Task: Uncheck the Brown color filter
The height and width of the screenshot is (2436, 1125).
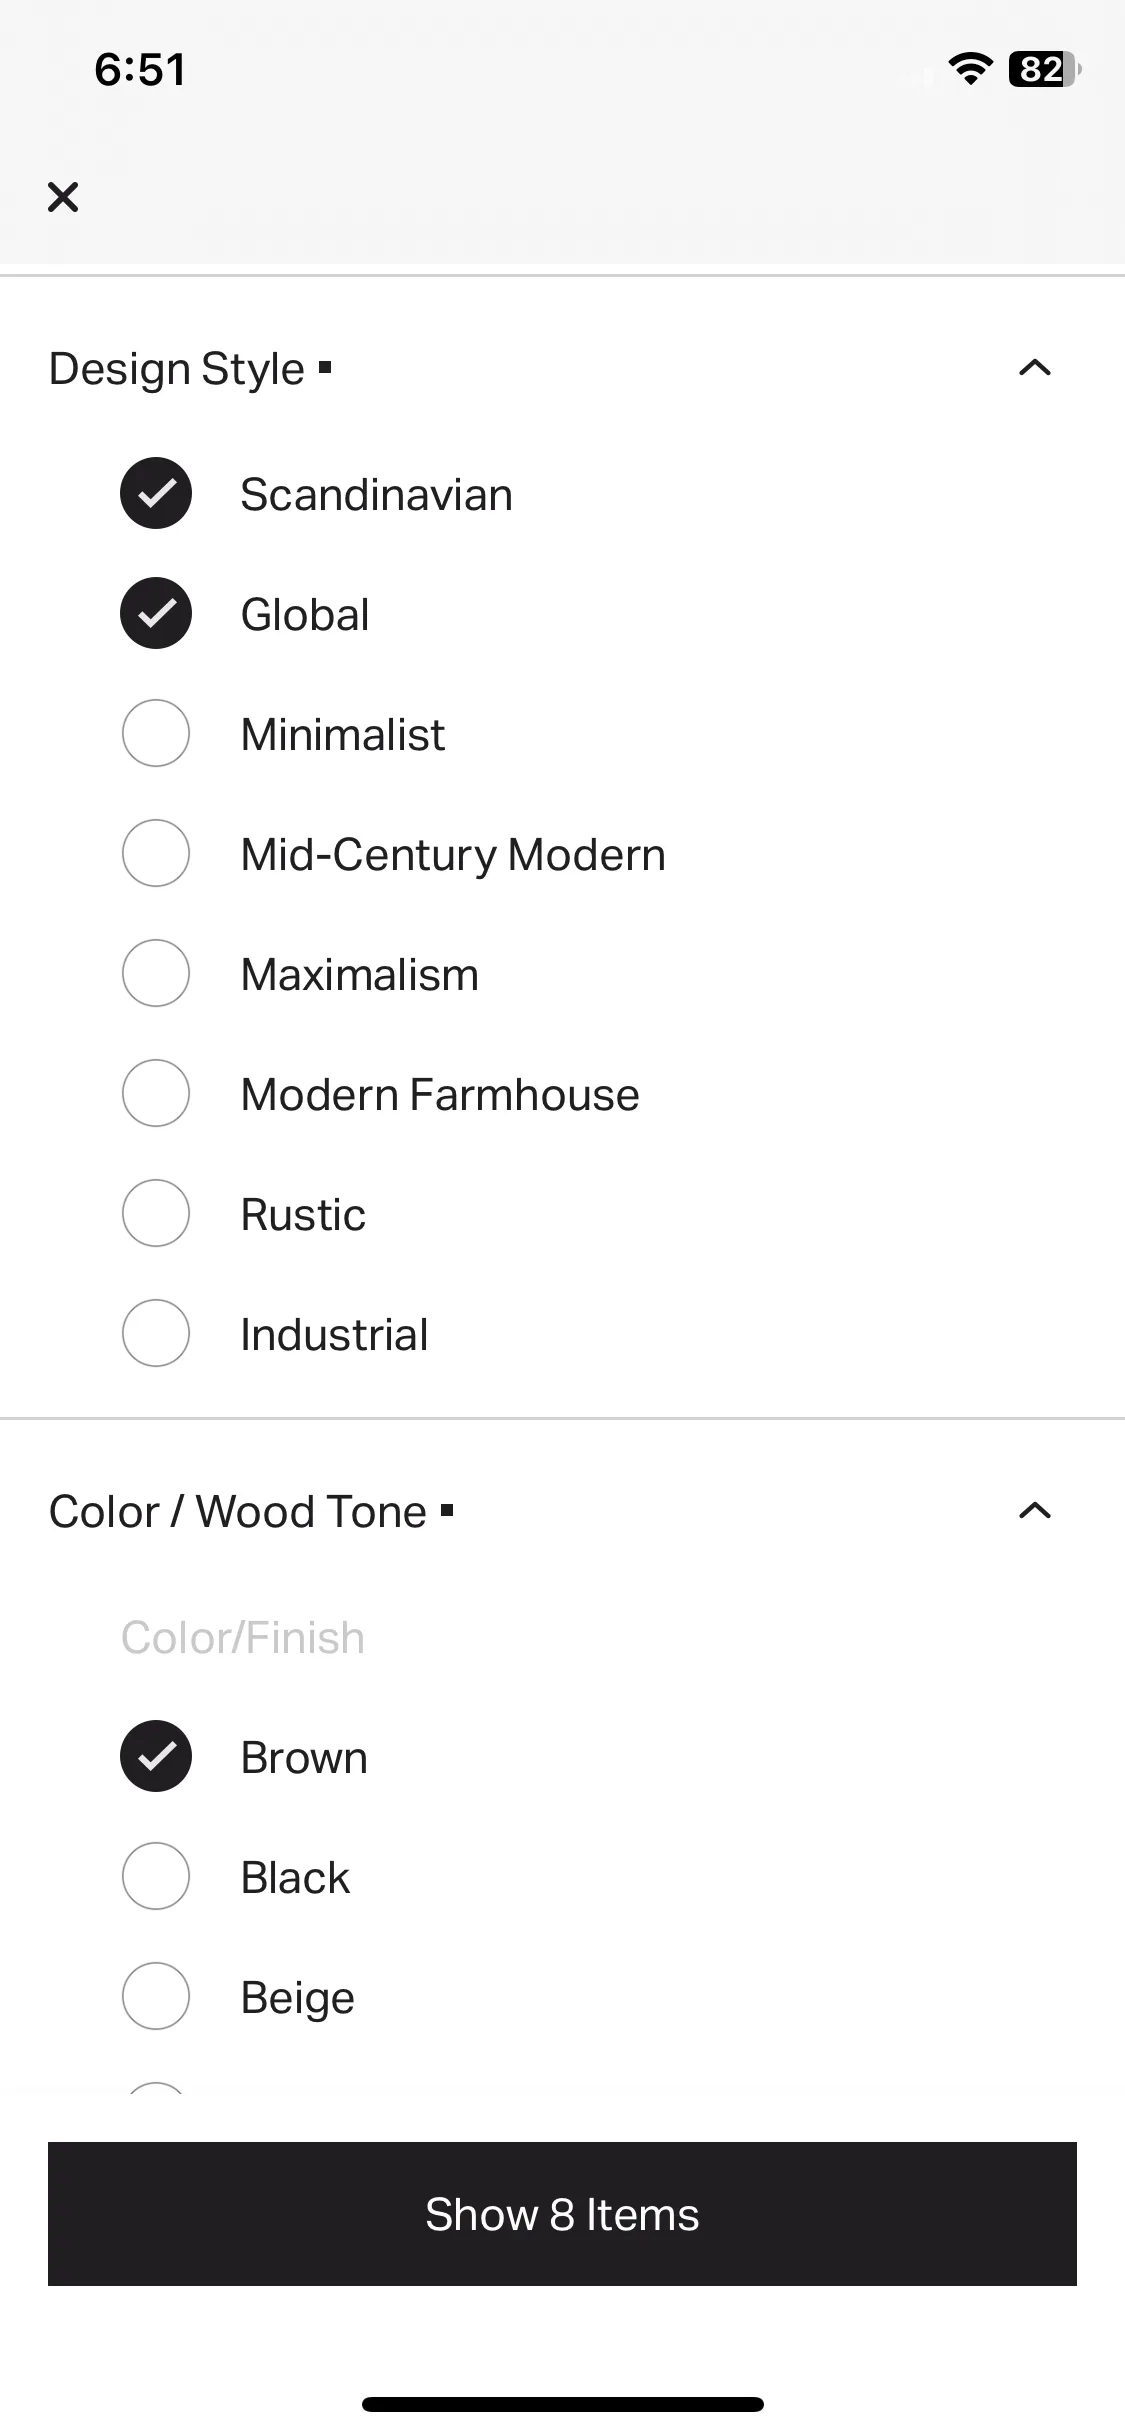Action: coord(156,1756)
